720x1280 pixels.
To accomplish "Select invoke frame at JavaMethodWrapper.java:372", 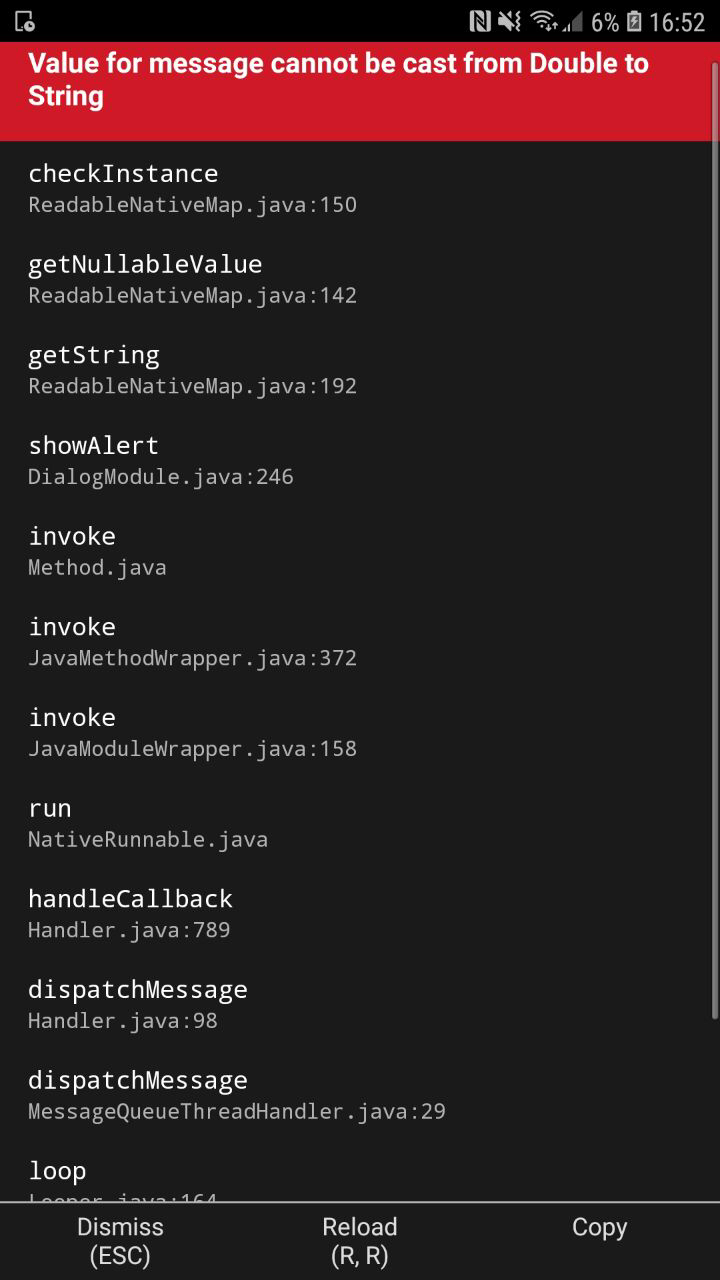I will coord(360,642).
